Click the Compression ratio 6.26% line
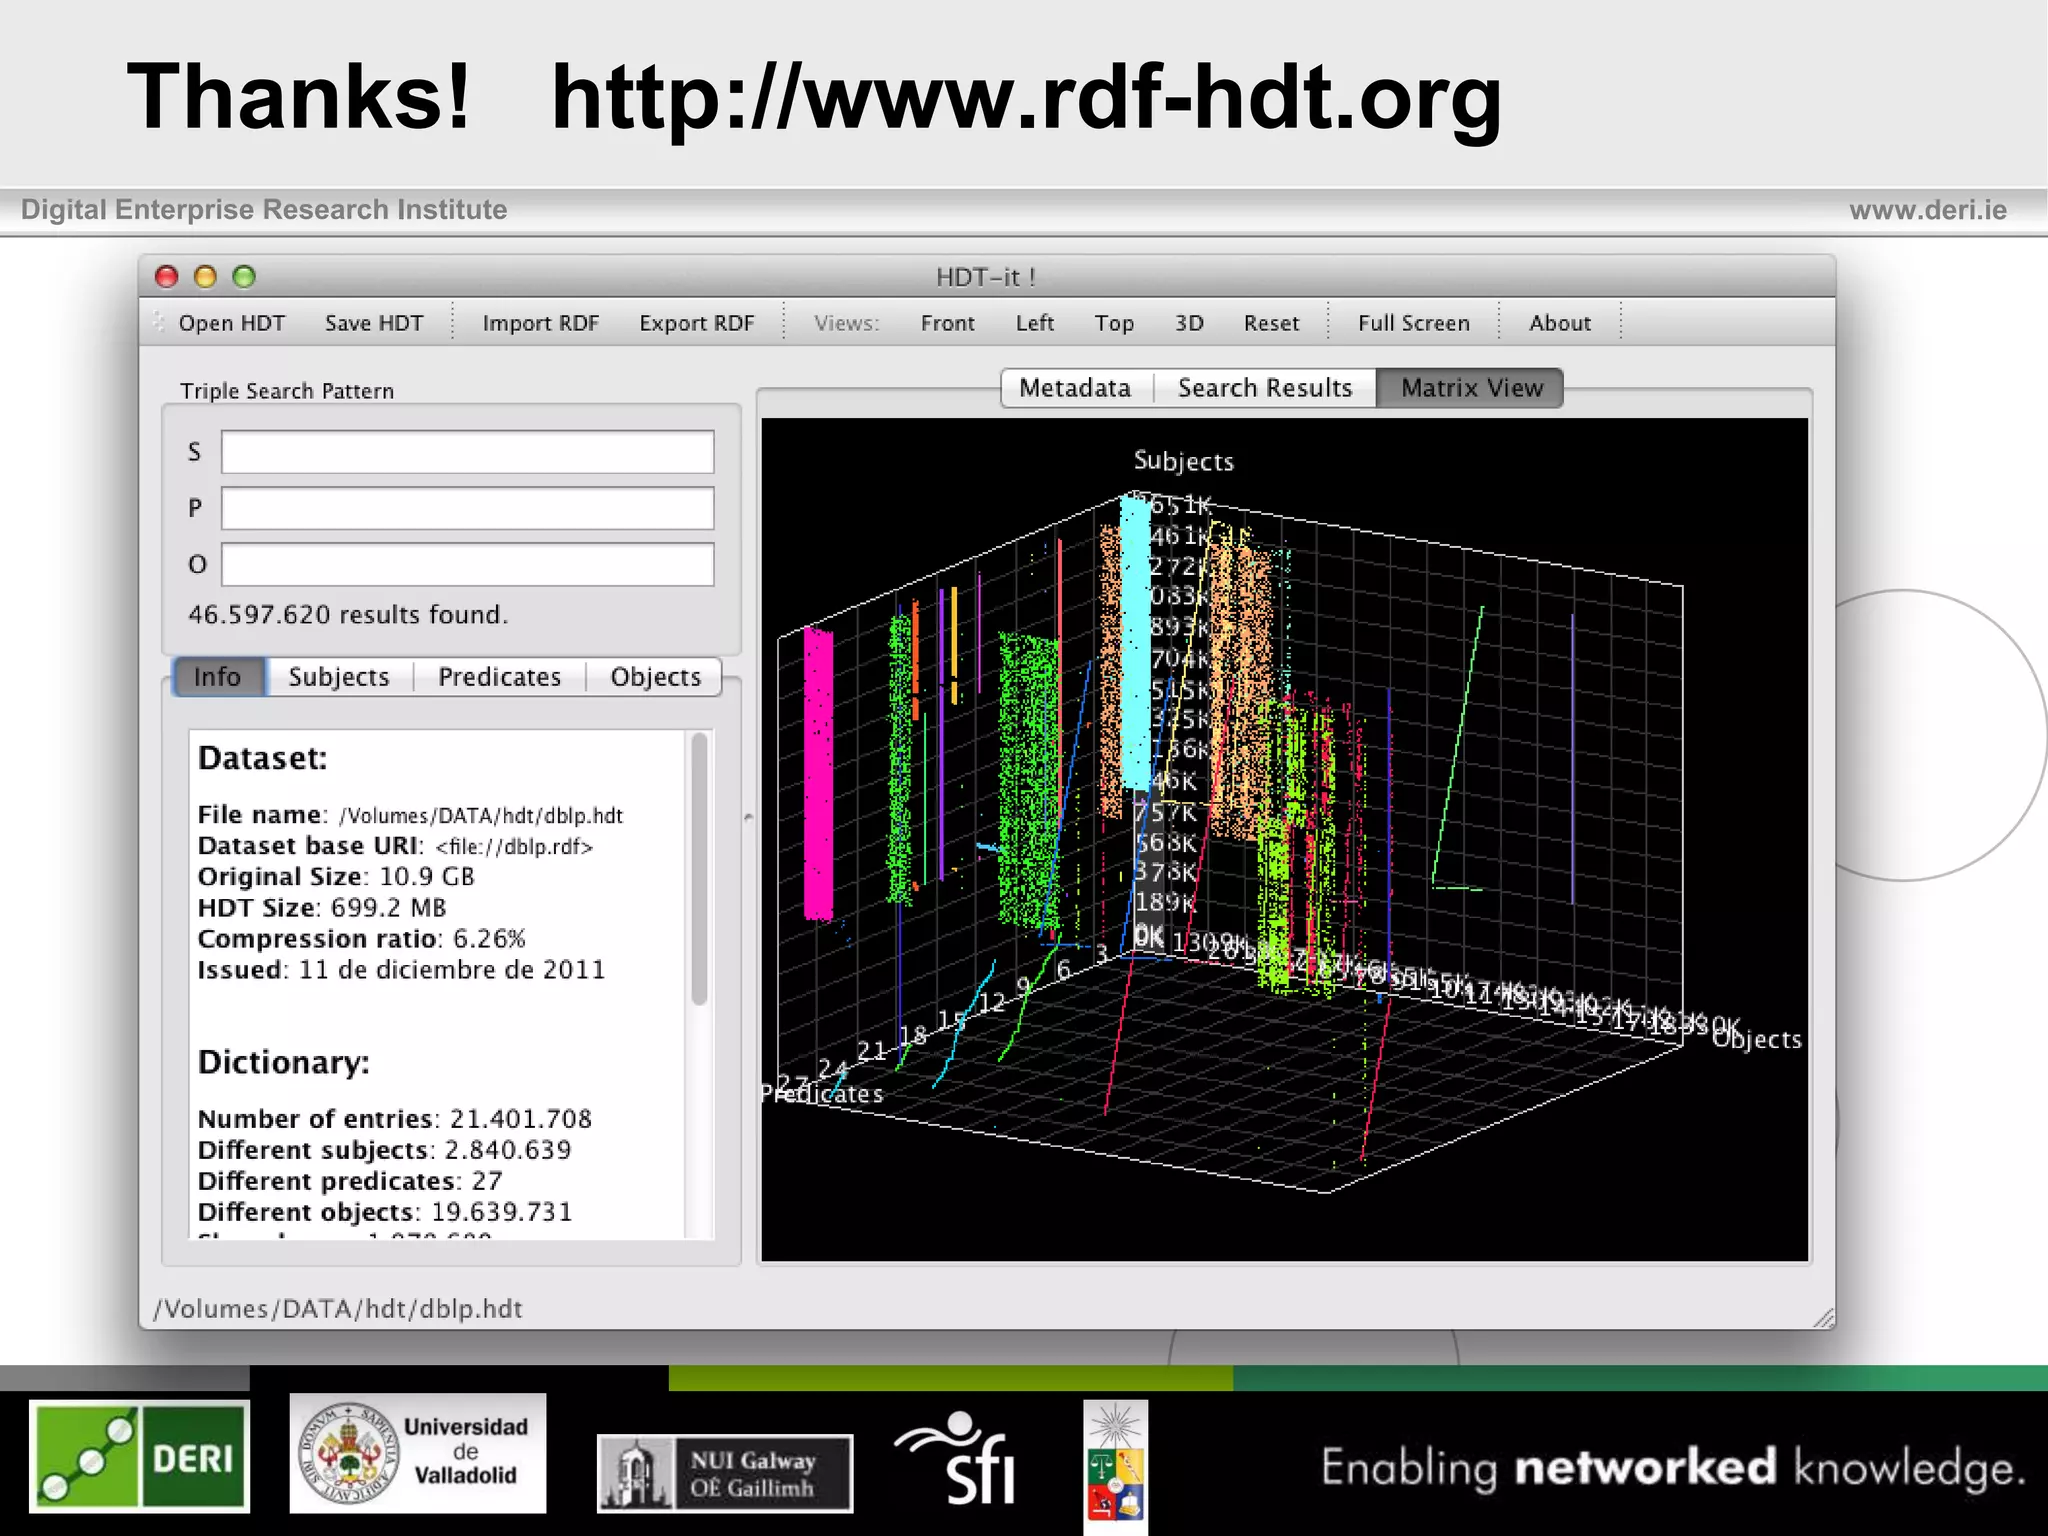This screenshot has height=1536, width=2048. [361, 939]
